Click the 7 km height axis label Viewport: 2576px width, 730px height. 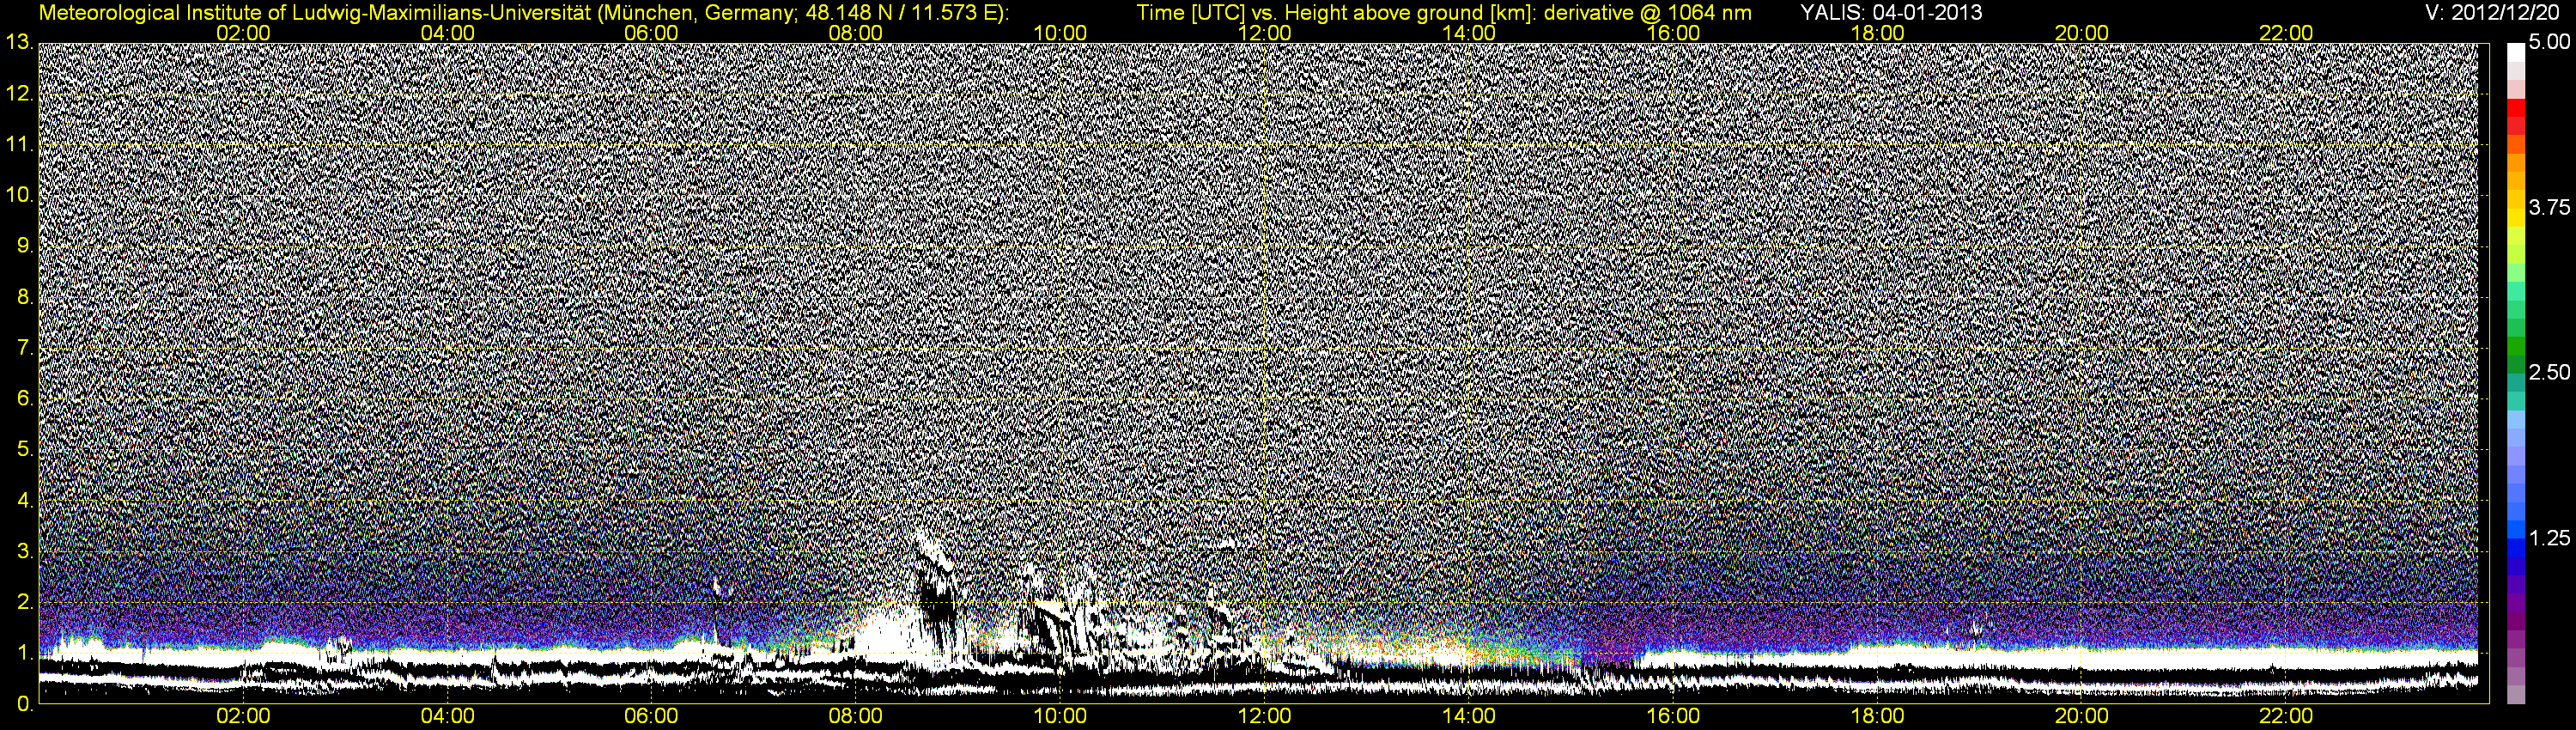coord(25,348)
